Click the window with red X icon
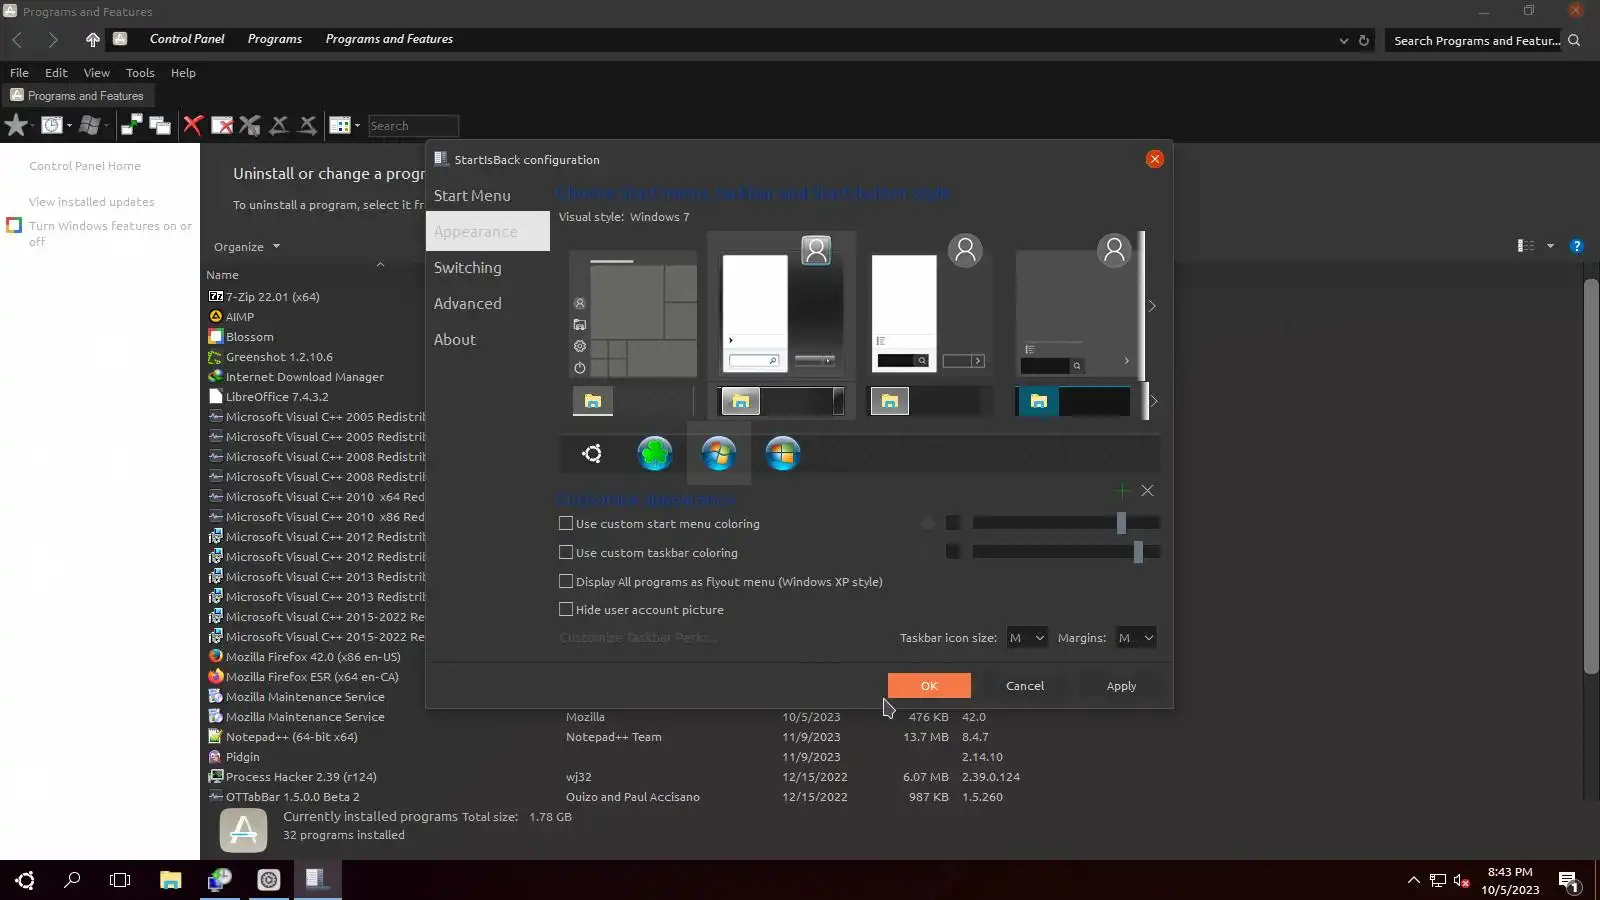 [x=222, y=125]
